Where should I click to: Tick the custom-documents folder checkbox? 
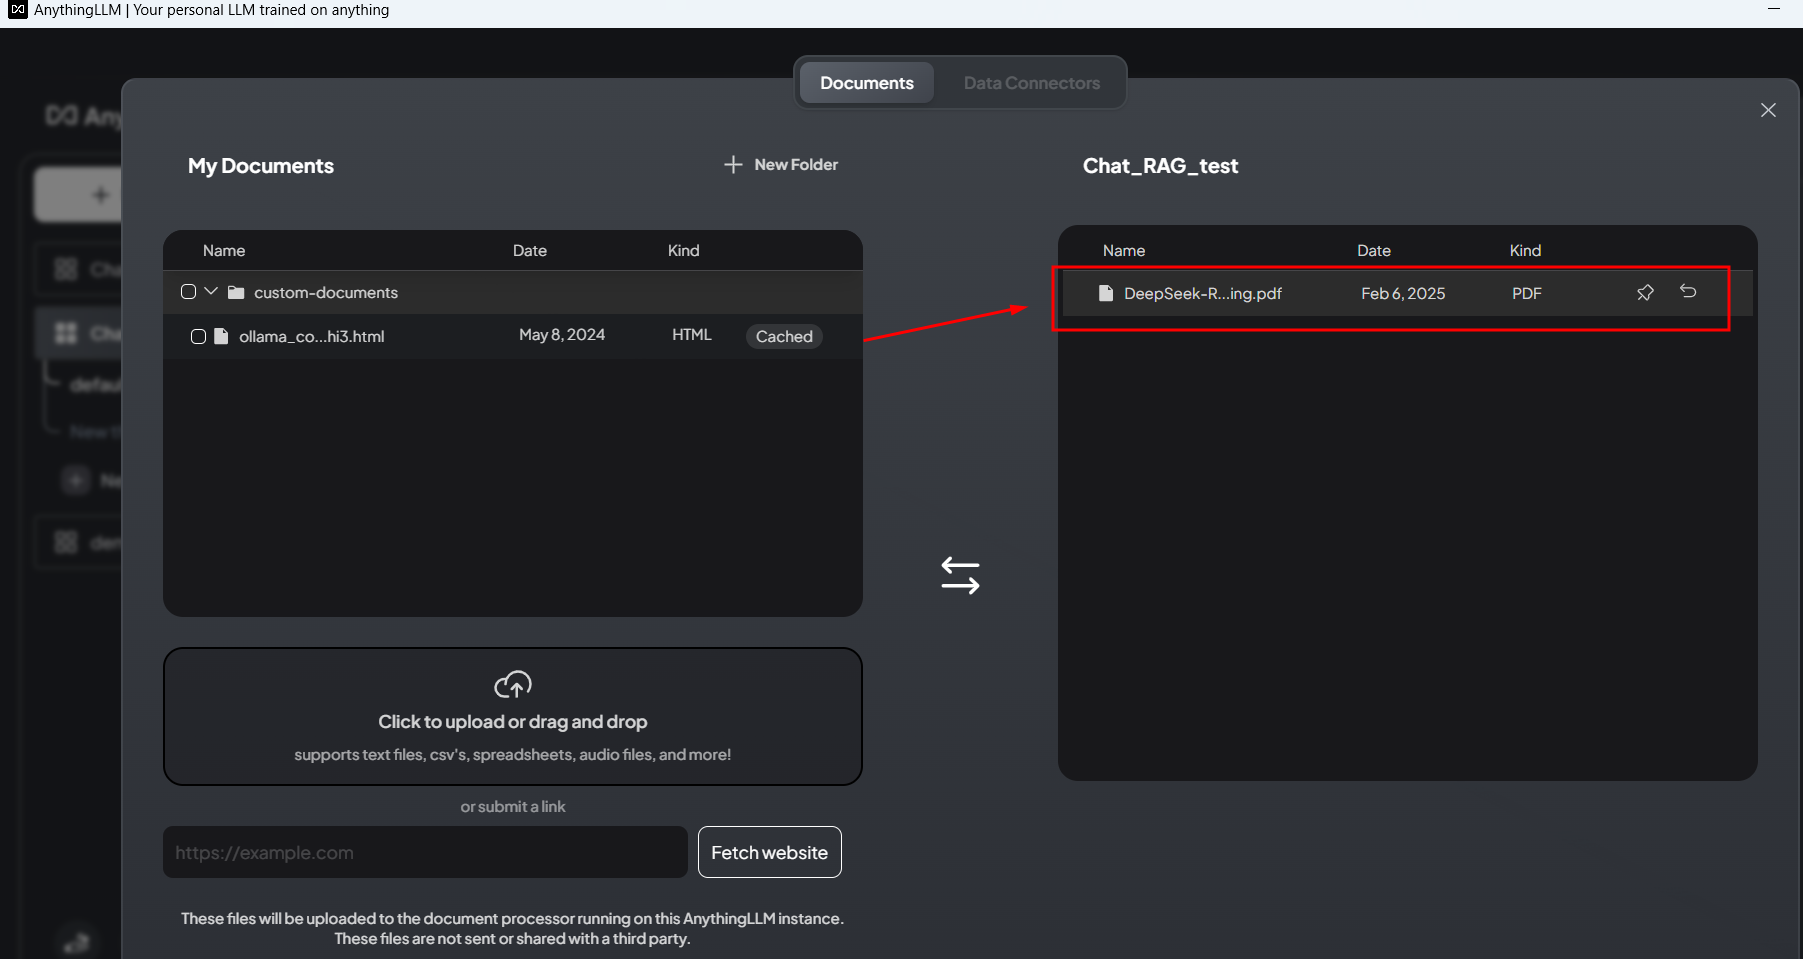188,292
